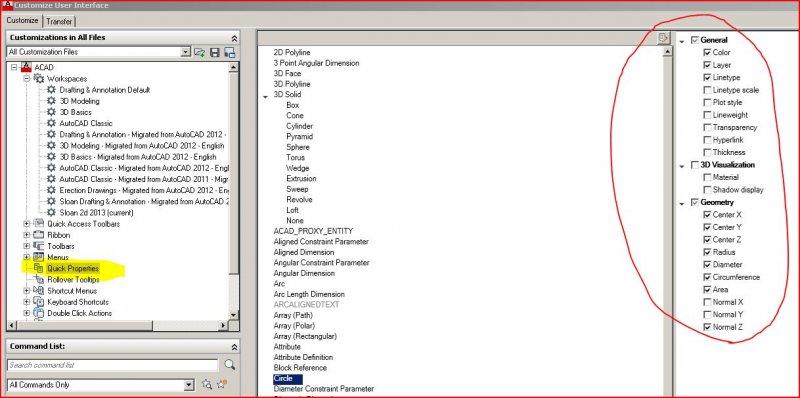Screen dimensions: 800x398
Task: Click the Search command list field
Action: tap(112, 365)
